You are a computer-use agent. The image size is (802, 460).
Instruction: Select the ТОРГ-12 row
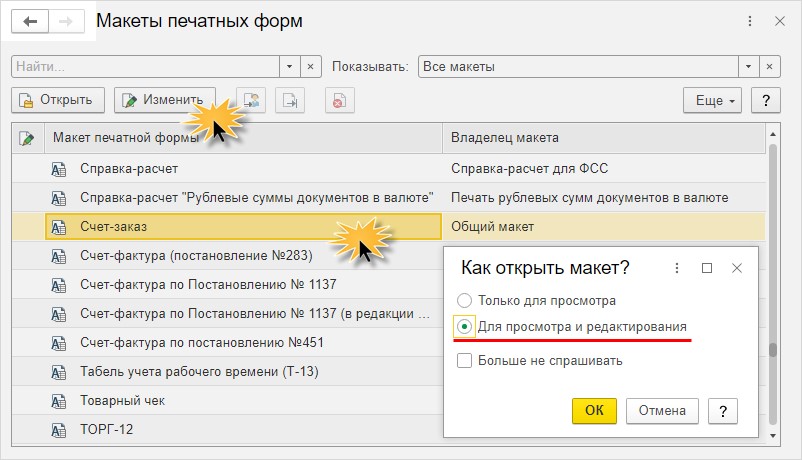(x=228, y=429)
